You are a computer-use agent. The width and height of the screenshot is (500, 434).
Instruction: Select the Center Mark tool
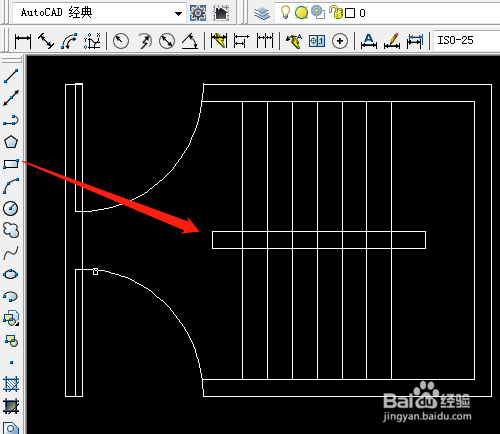(x=340, y=41)
